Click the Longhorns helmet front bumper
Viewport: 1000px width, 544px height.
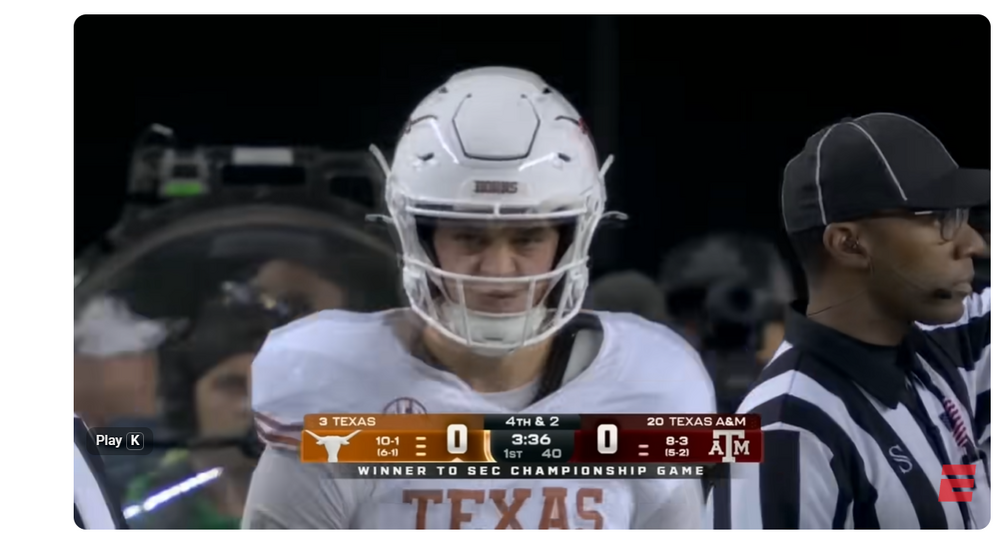(495, 187)
